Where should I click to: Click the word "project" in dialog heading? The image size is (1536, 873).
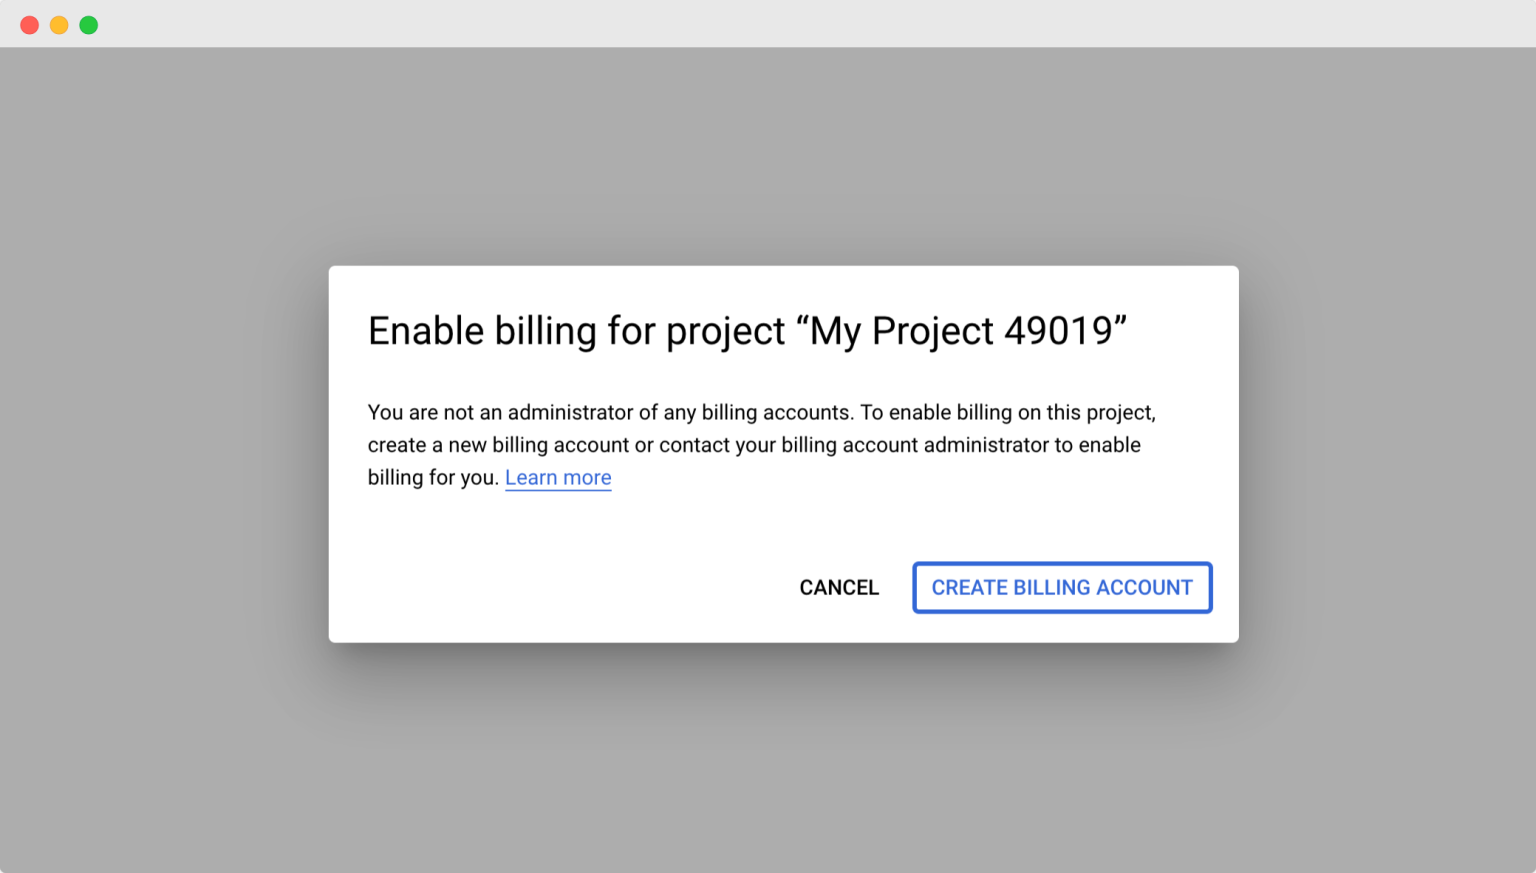726,333
